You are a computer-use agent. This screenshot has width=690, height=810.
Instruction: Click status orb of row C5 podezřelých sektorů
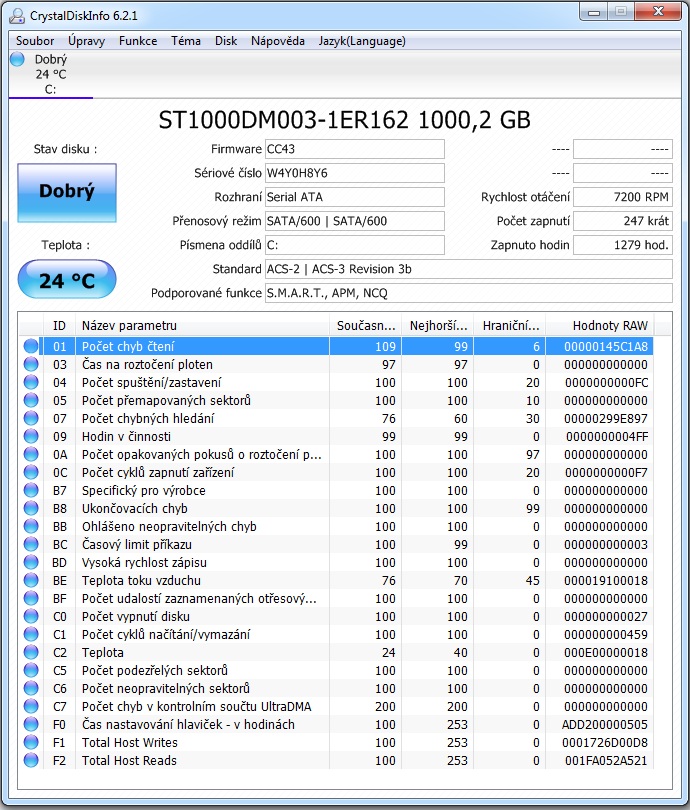point(31,671)
